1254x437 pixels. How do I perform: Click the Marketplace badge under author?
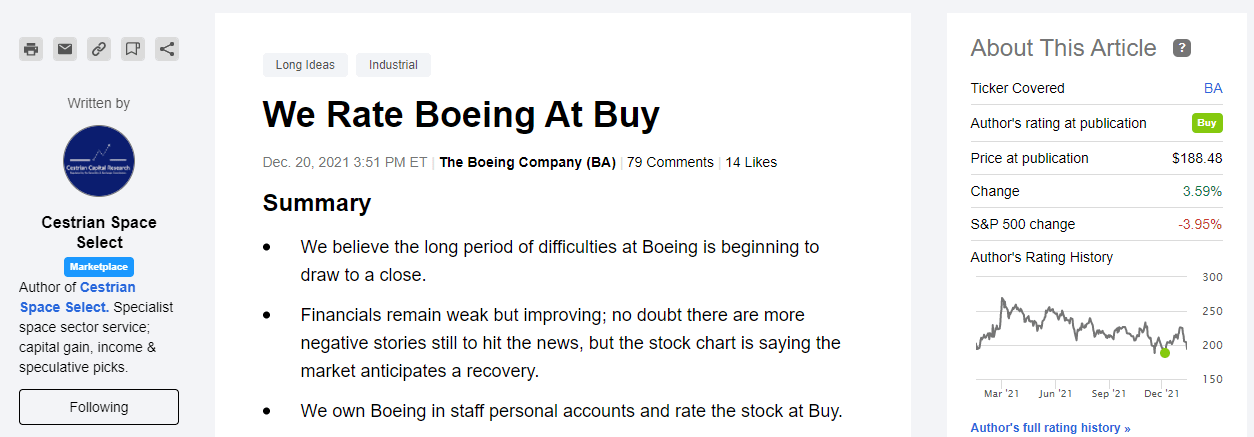click(99, 267)
